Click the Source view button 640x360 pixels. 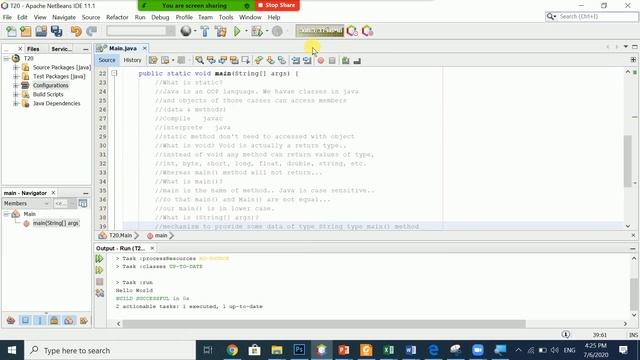coord(107,60)
